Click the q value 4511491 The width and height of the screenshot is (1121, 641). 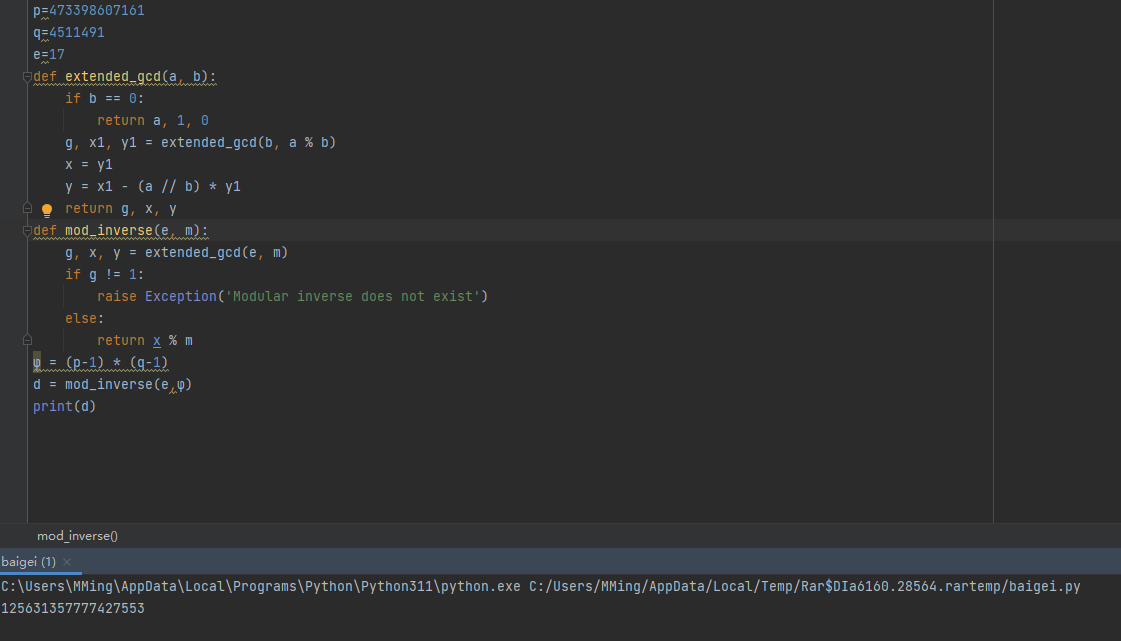pos(76,32)
